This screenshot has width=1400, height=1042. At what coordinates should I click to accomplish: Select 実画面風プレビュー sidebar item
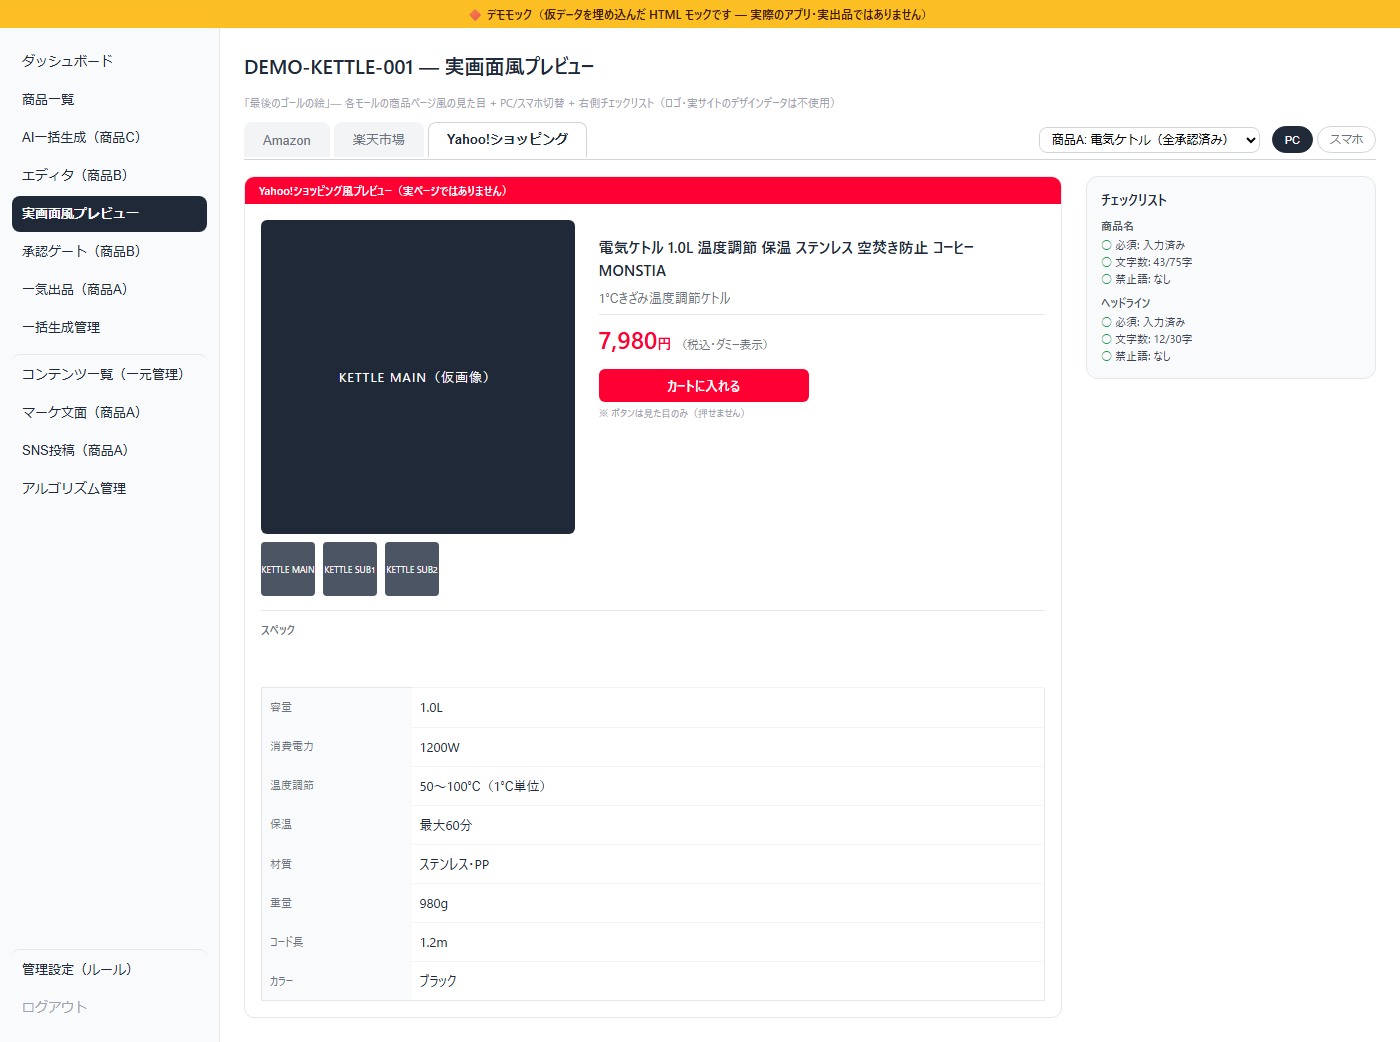click(109, 214)
